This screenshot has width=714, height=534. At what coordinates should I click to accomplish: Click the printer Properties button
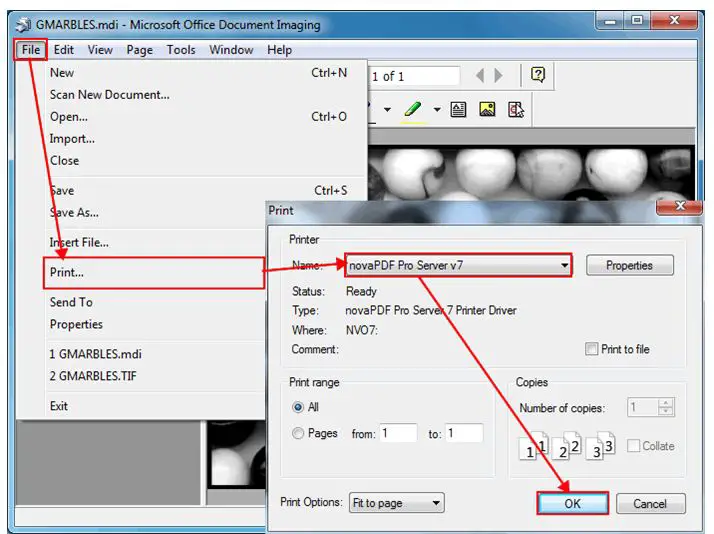point(629,265)
